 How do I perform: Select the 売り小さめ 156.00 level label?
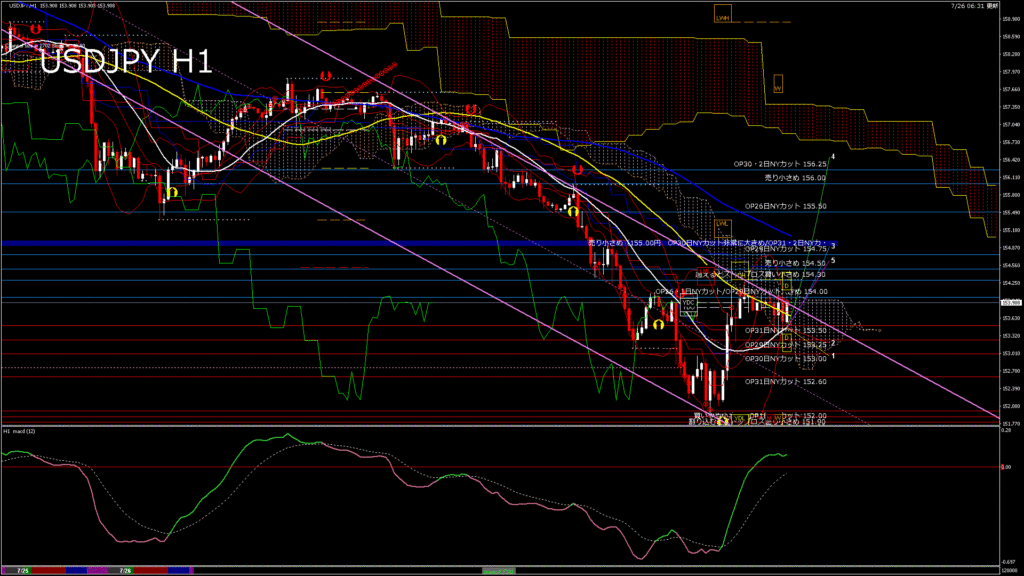pos(795,177)
